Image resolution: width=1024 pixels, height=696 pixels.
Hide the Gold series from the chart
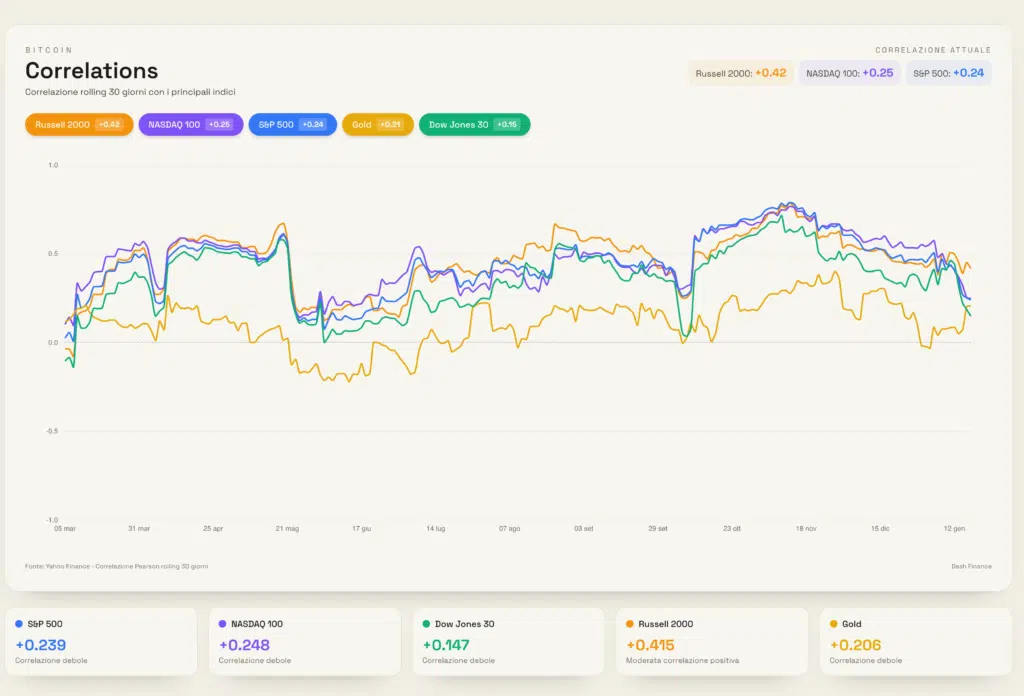(x=377, y=125)
